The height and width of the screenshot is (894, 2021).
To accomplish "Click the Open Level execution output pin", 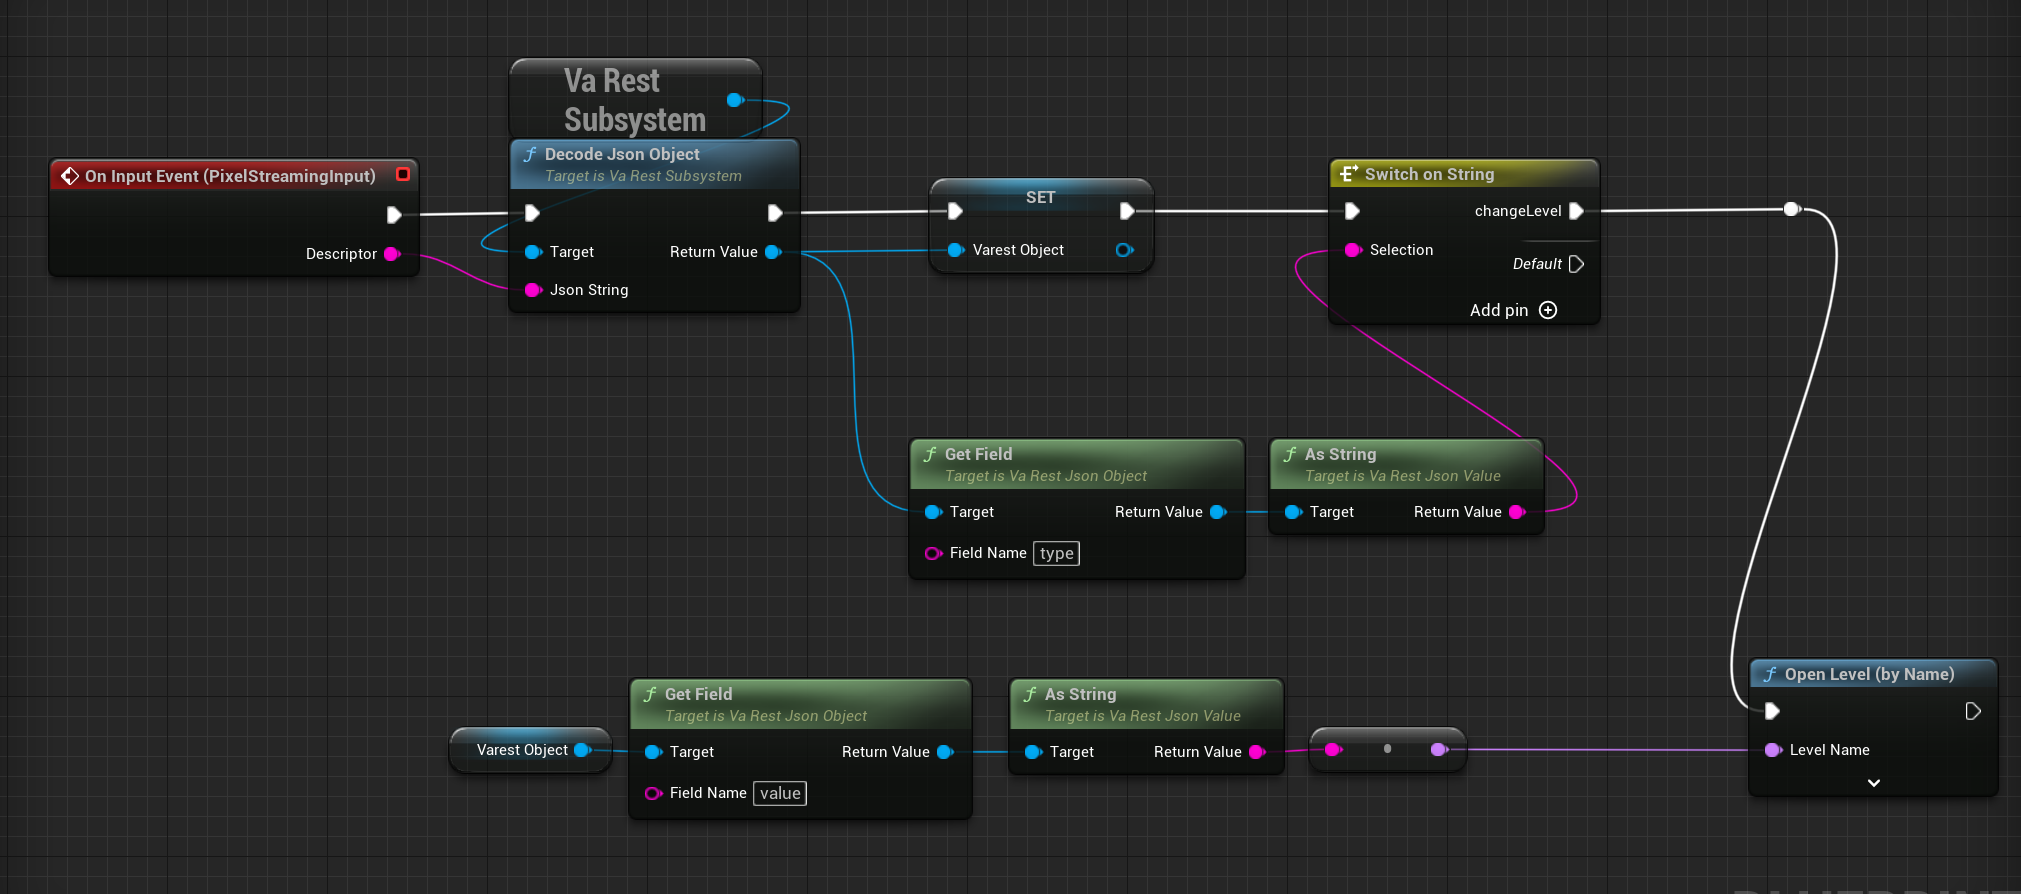I will [x=1972, y=711].
